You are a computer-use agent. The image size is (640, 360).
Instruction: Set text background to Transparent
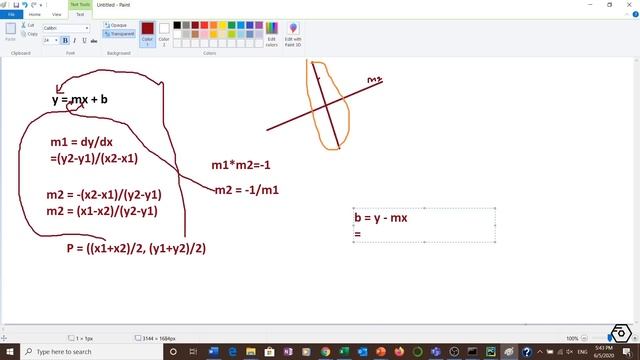pos(119,34)
